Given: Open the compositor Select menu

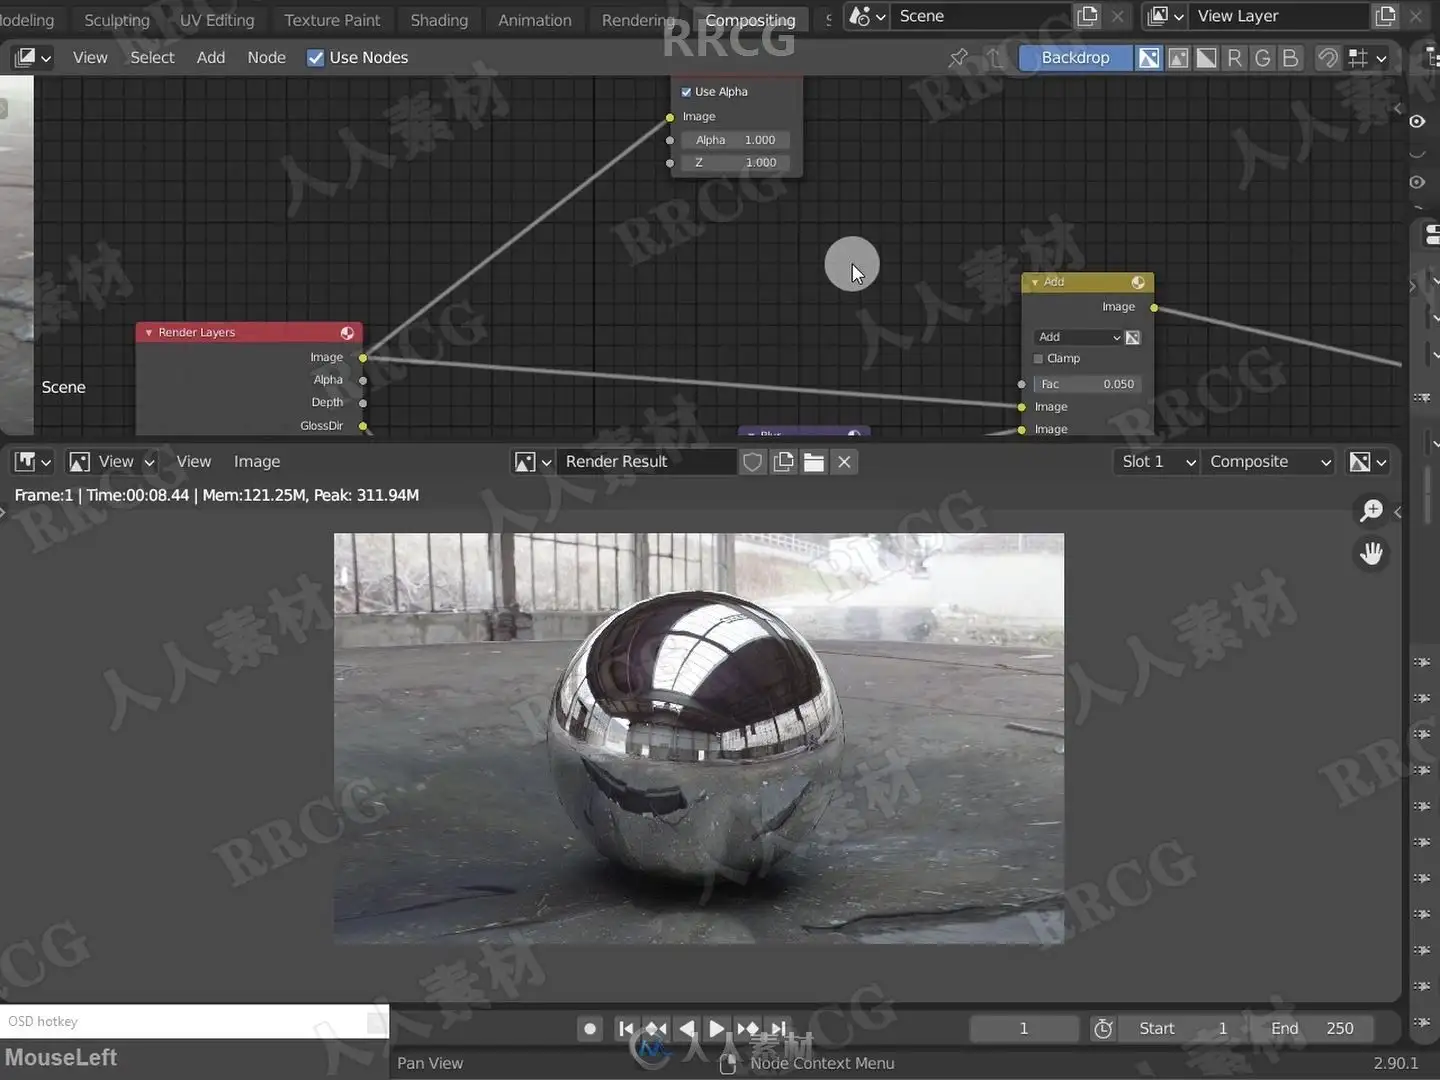Looking at the screenshot, I should pyautogui.click(x=152, y=58).
